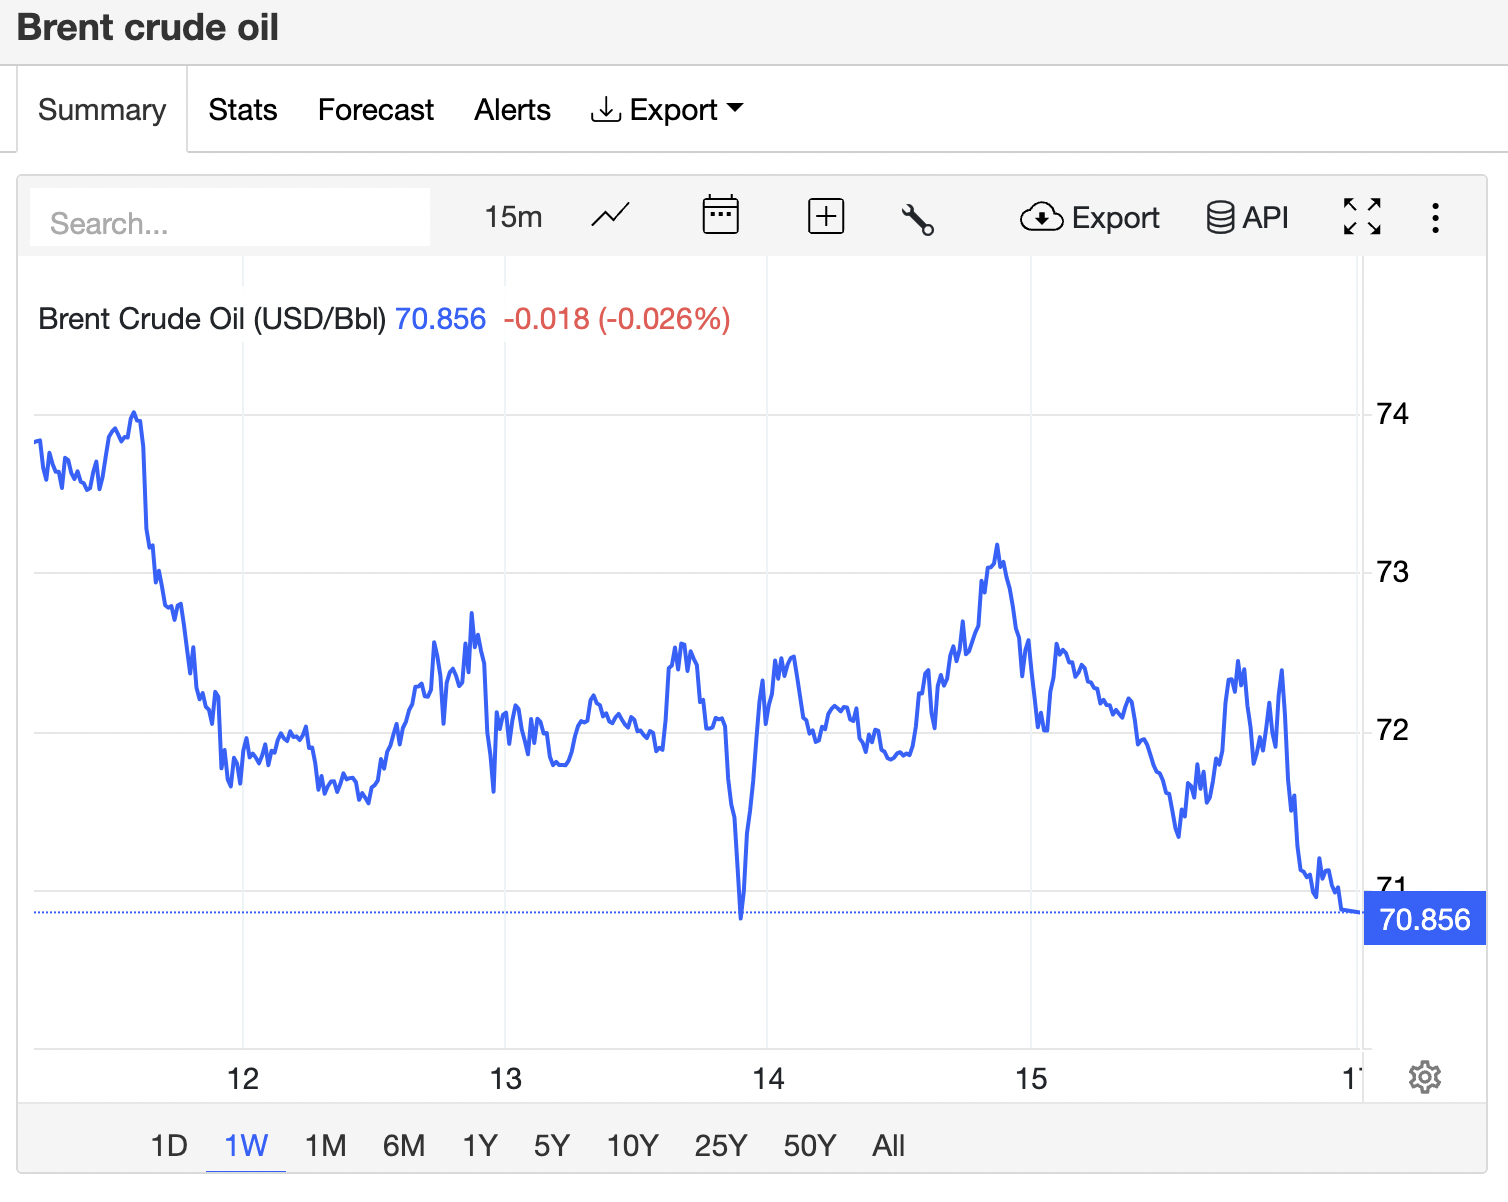Select the 1D time range
Viewport: 1508px width, 1202px height.
(x=169, y=1145)
